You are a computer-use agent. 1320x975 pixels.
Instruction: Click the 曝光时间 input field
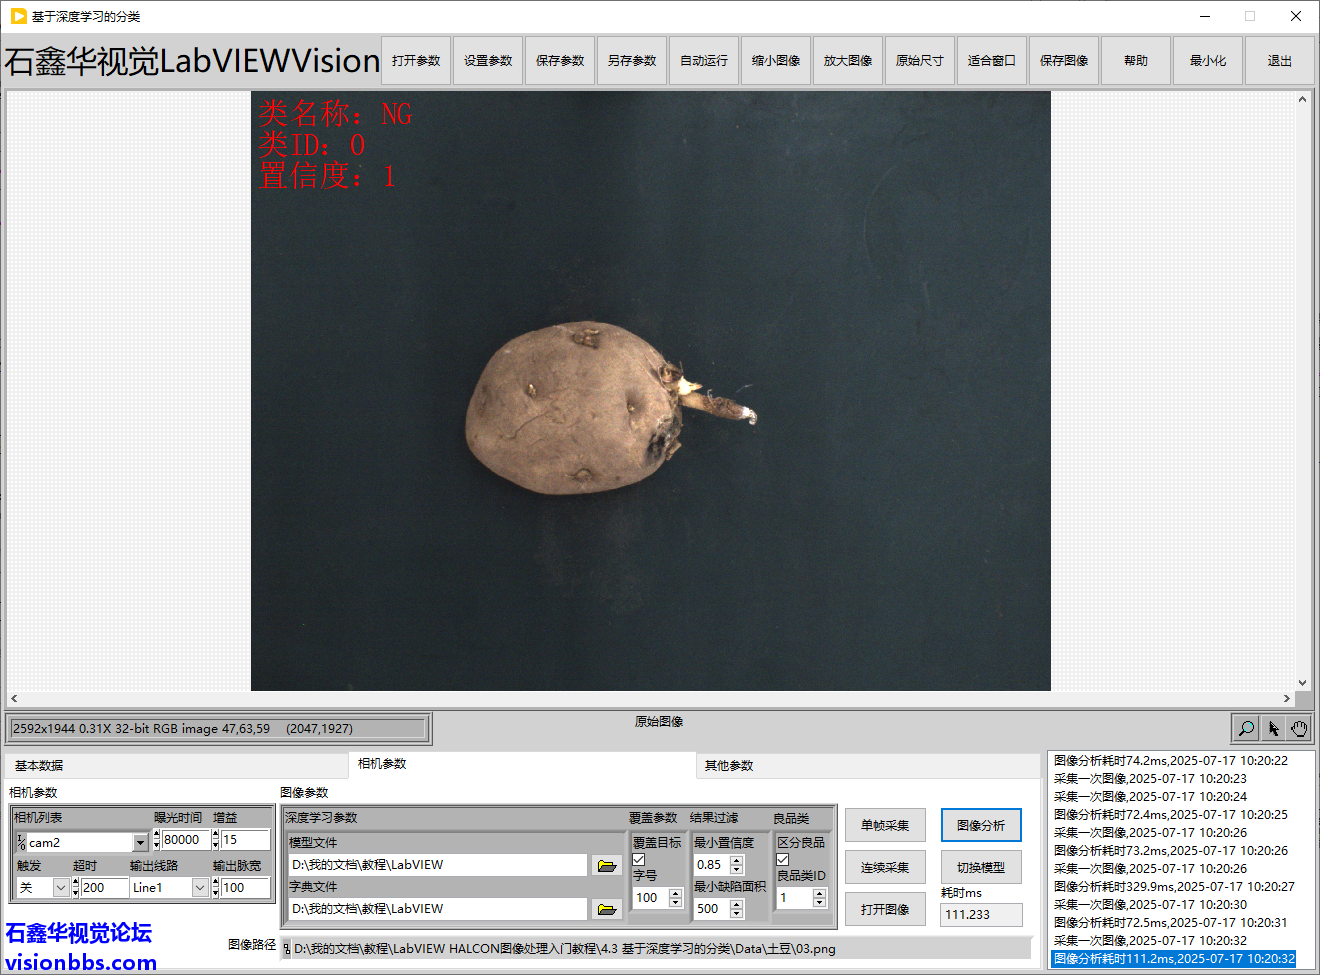(184, 840)
